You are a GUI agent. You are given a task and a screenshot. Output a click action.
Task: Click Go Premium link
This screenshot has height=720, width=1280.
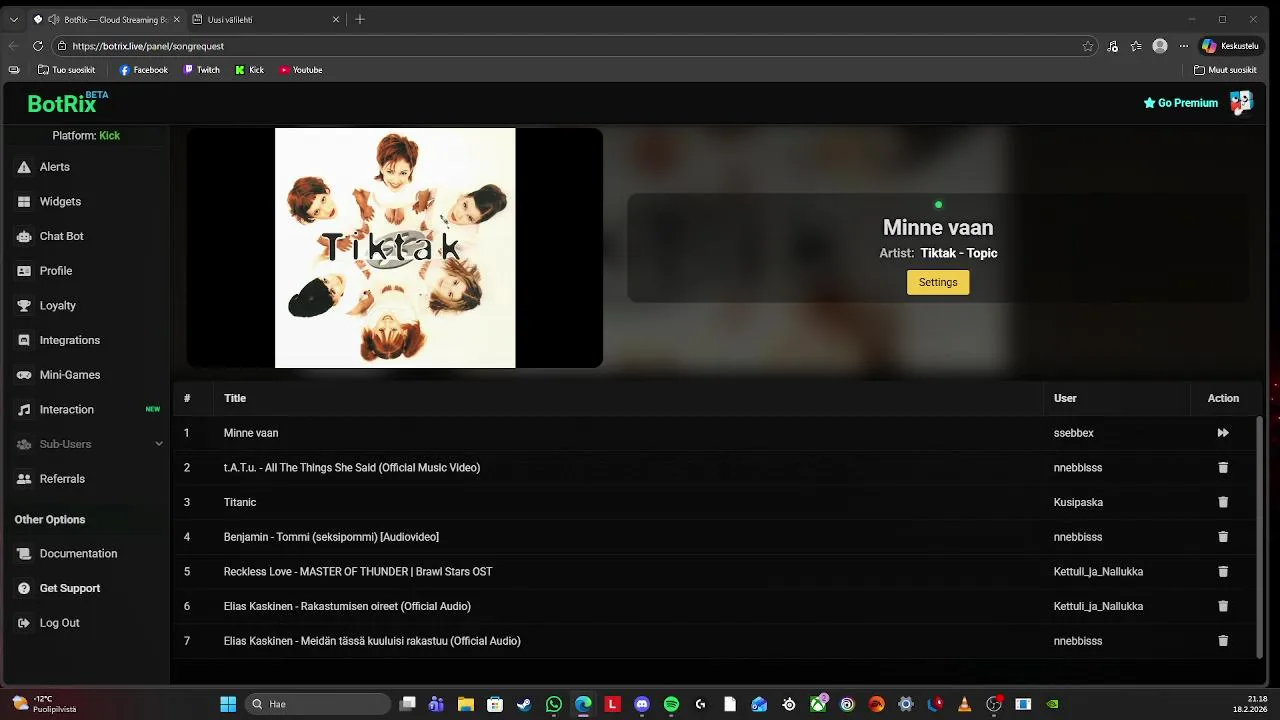point(1180,103)
